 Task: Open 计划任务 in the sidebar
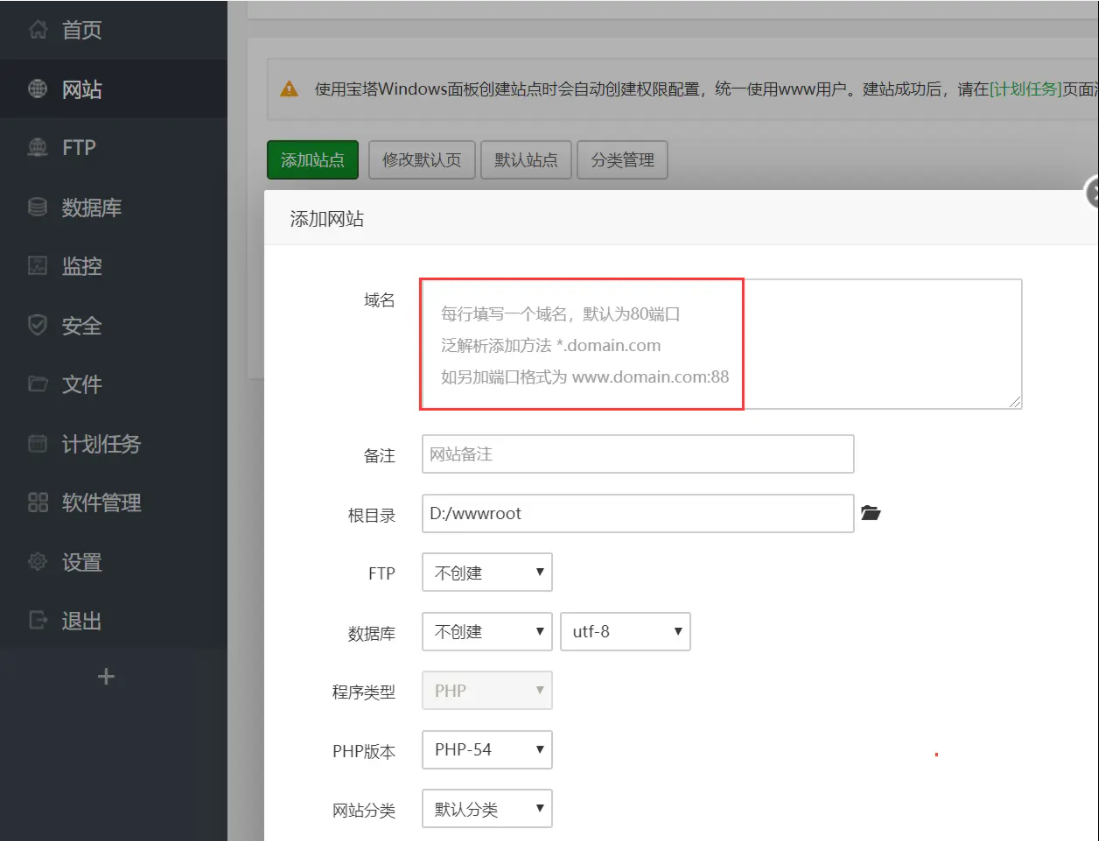coord(100,444)
